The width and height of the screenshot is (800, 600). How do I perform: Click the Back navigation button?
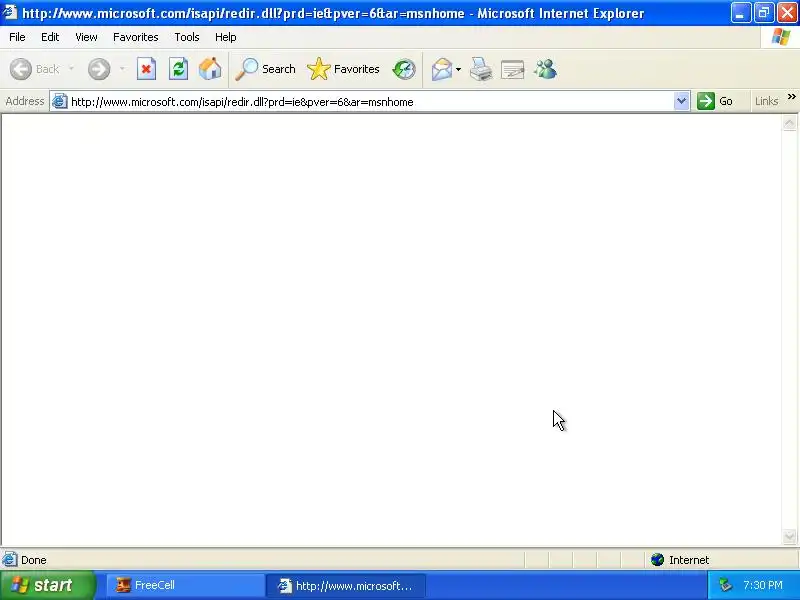click(x=35, y=69)
